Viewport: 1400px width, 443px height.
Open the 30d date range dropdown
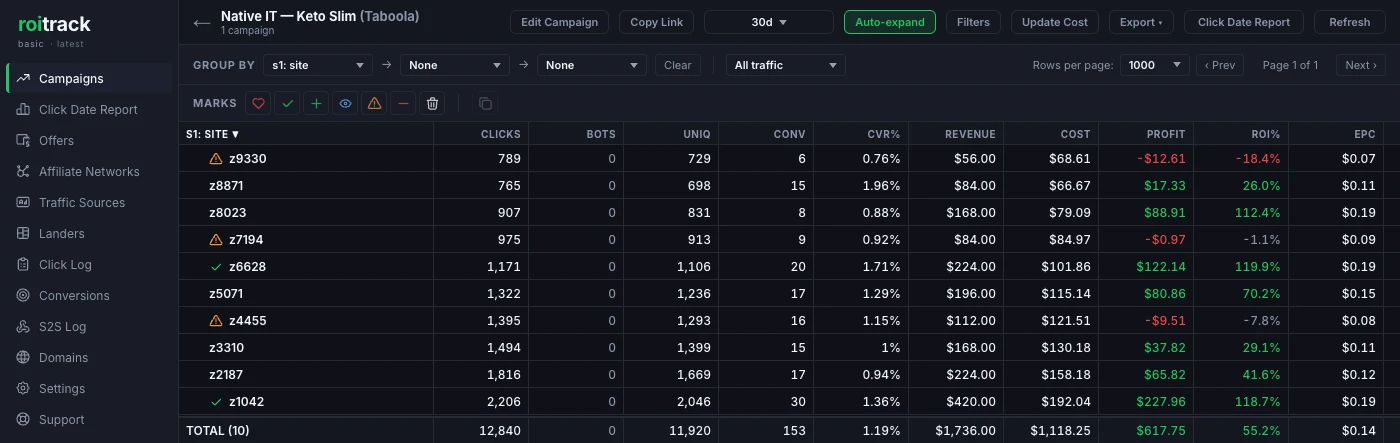(768, 22)
